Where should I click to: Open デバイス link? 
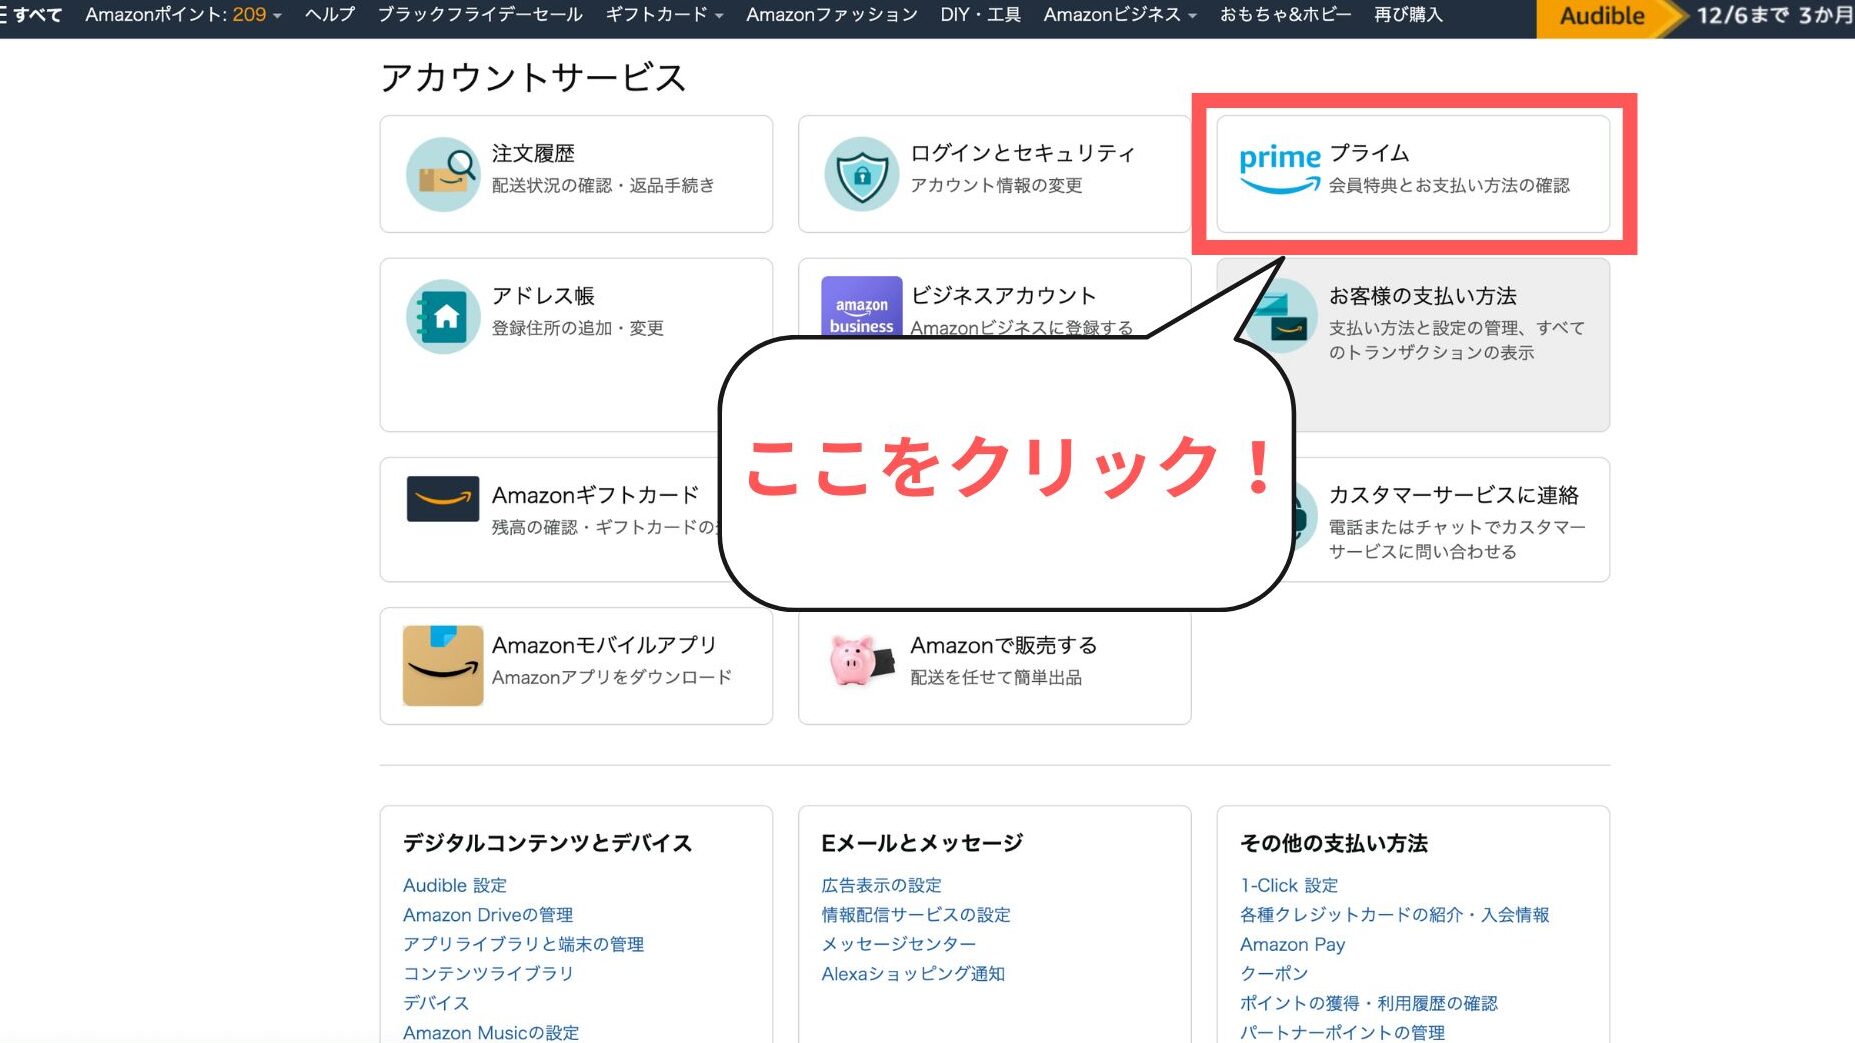[436, 1003]
